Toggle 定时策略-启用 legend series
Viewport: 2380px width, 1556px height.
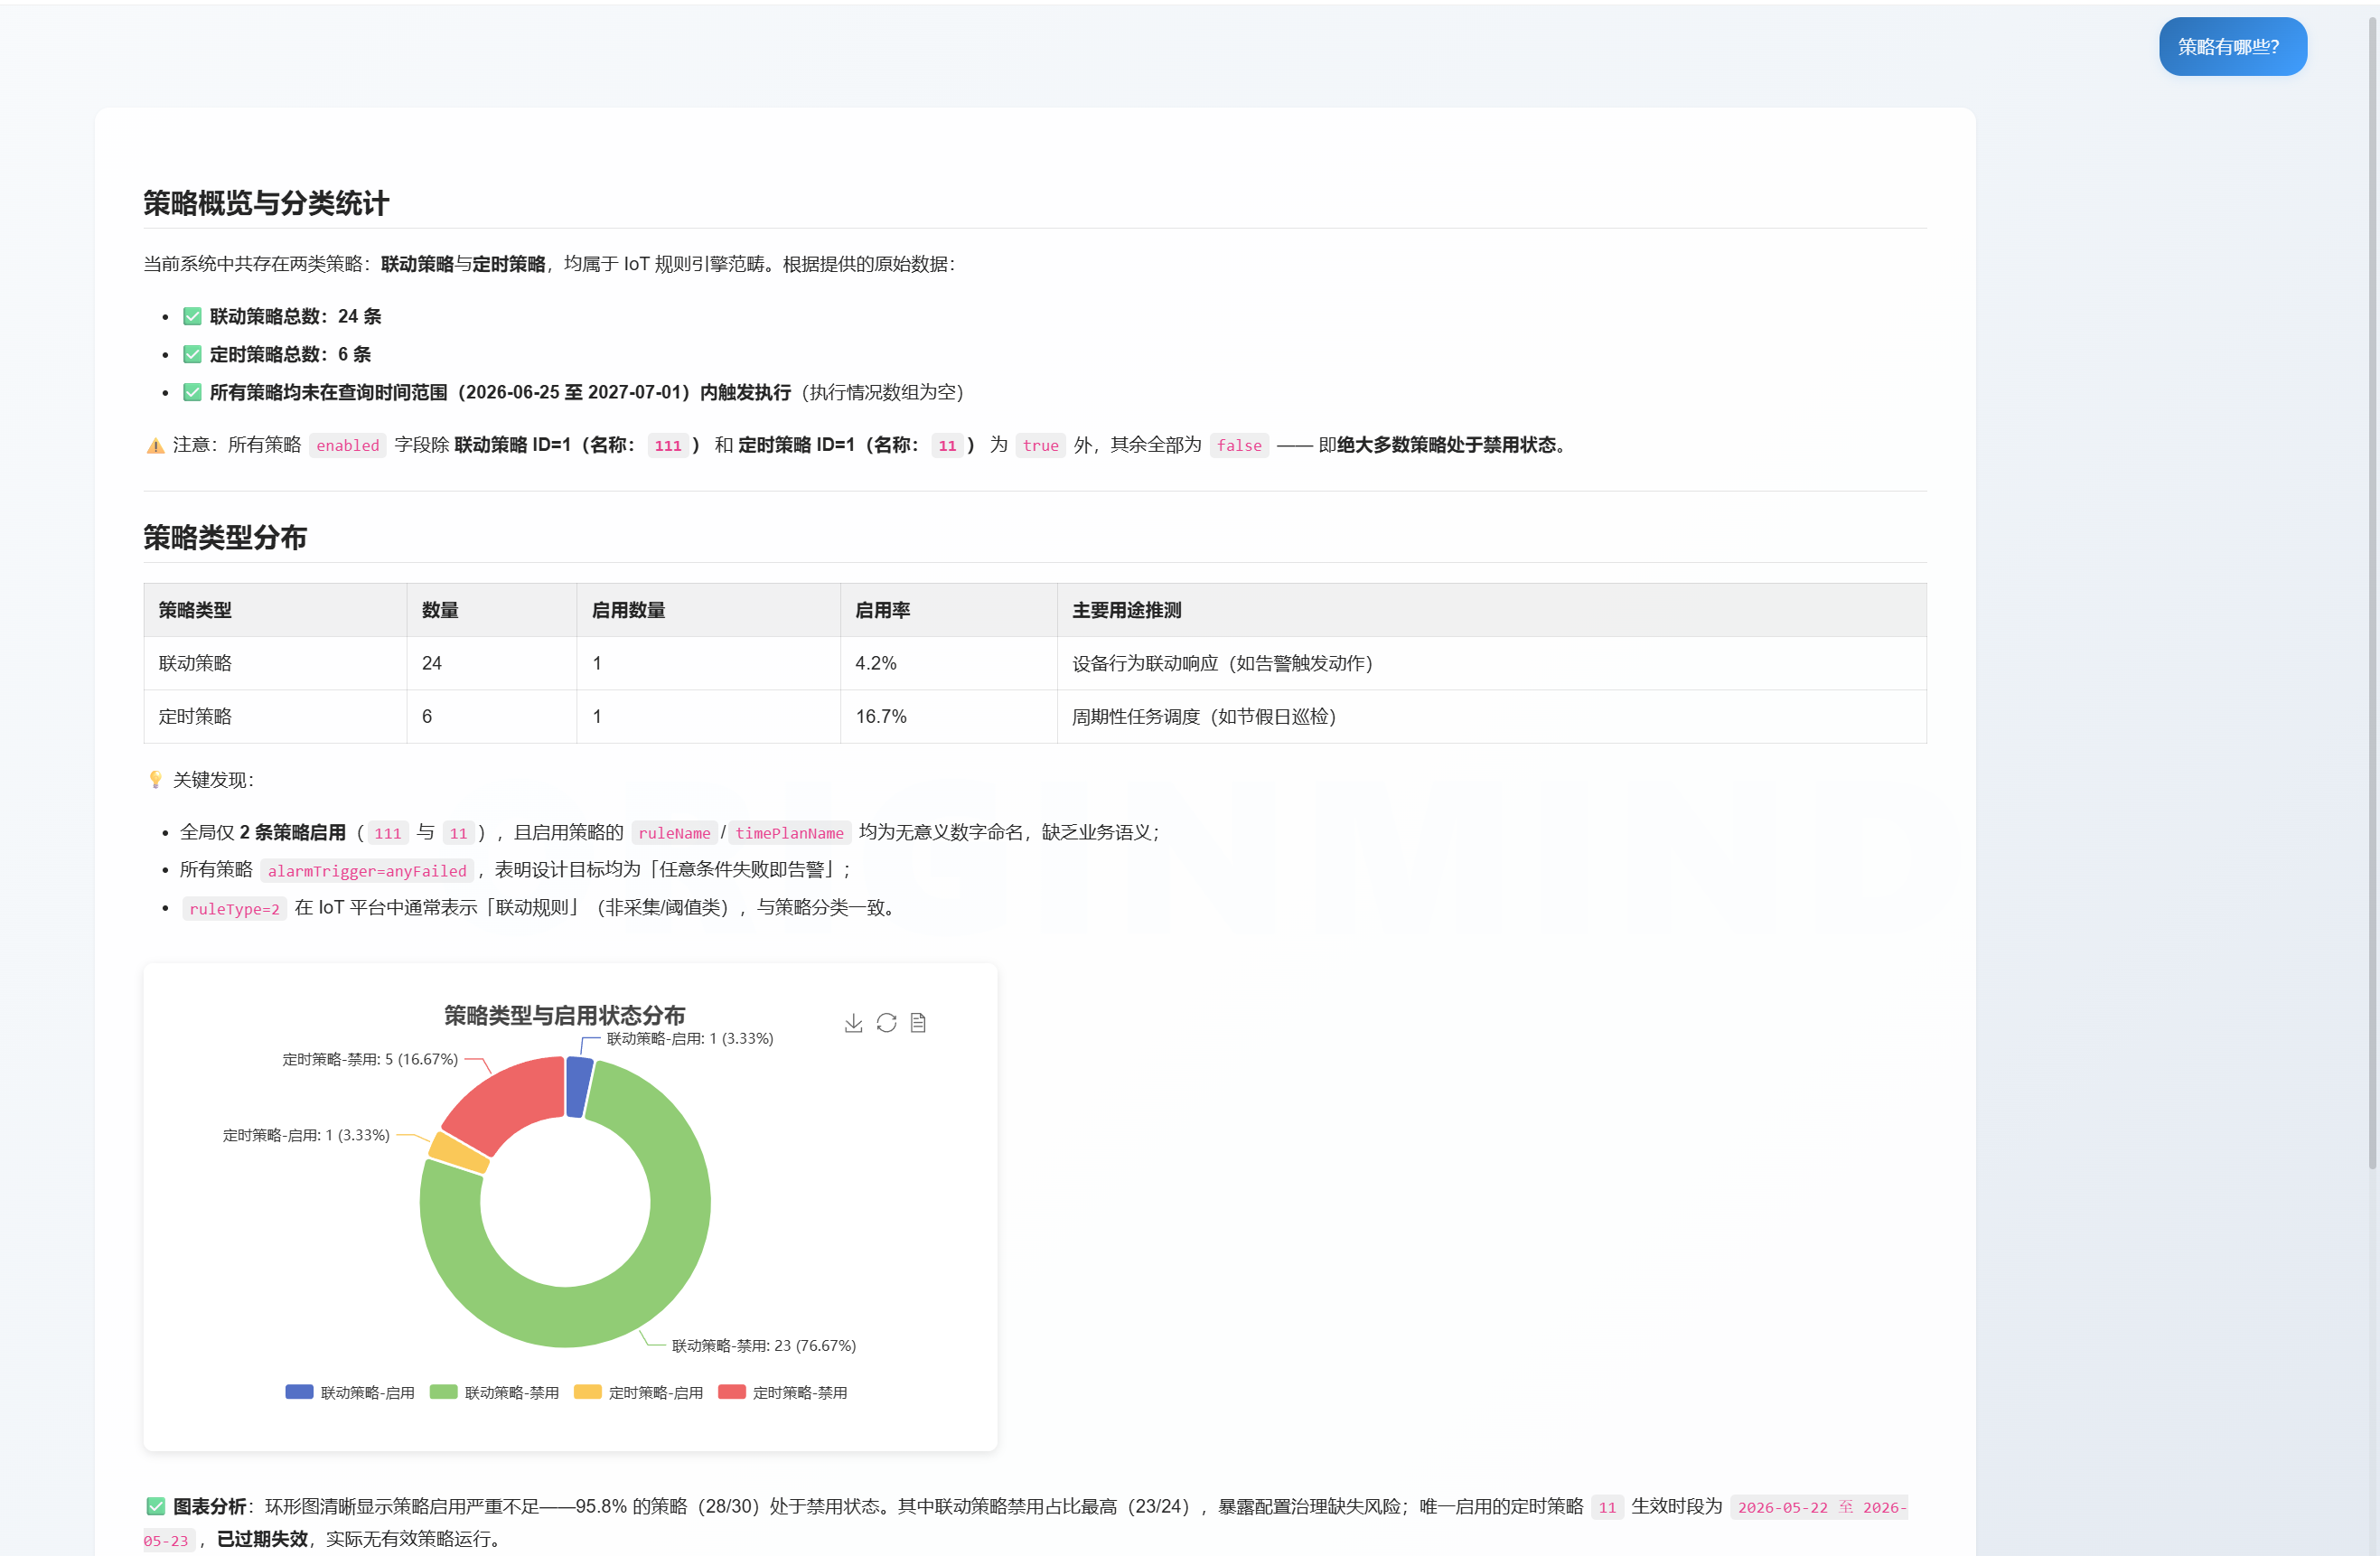[x=638, y=1392]
